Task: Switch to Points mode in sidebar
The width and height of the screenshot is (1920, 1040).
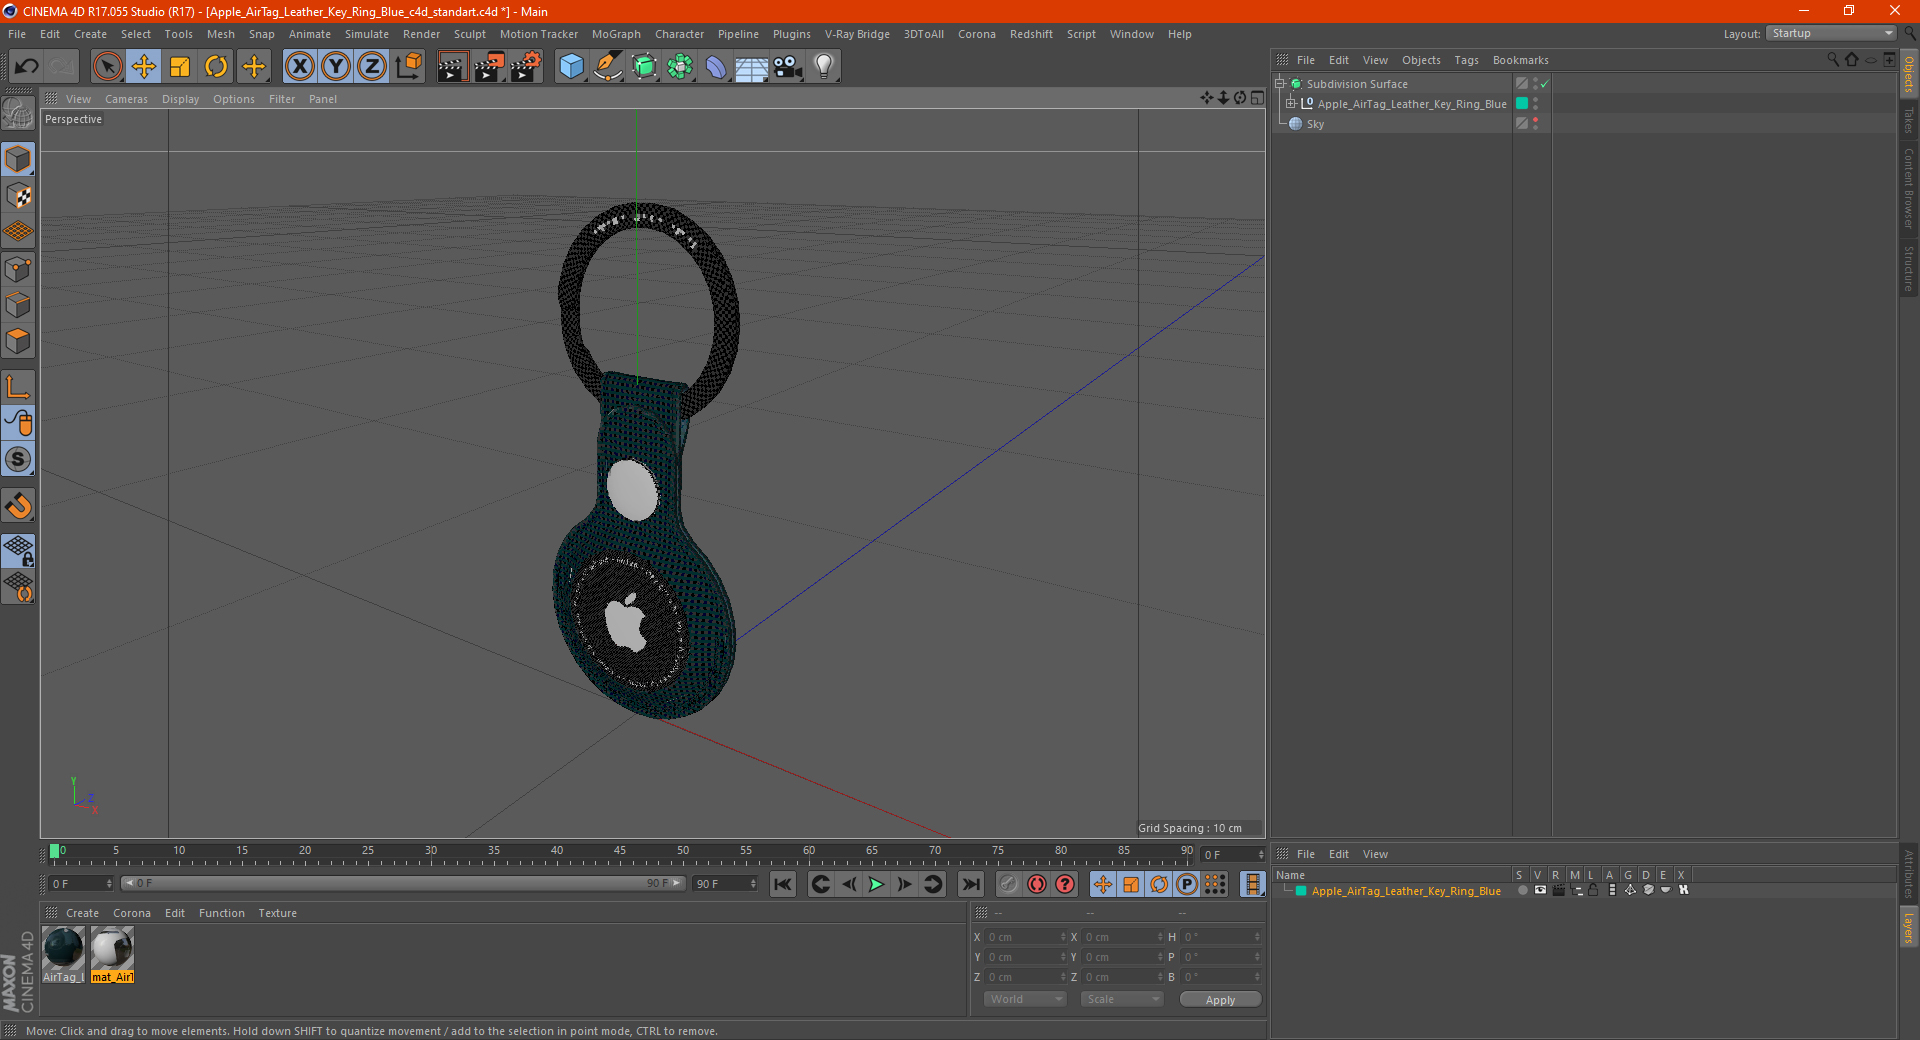Action: tap(18, 269)
